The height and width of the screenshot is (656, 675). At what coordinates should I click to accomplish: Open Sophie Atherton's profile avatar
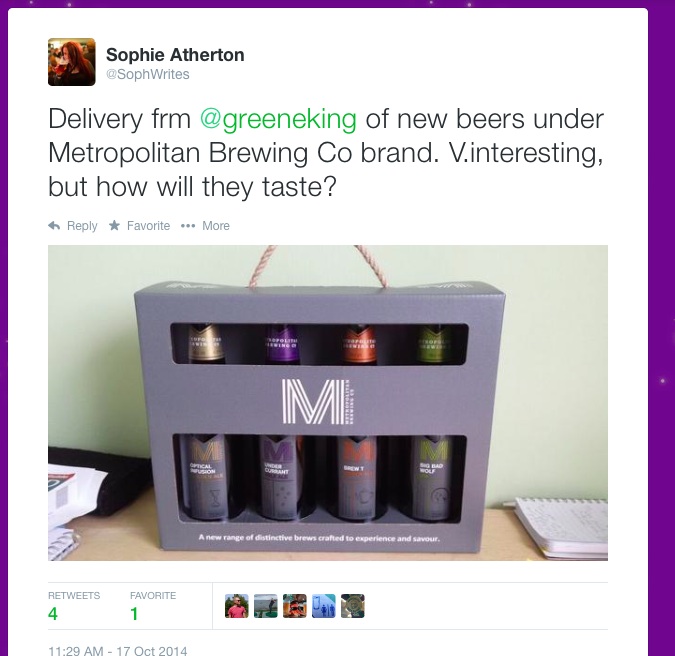point(71,62)
